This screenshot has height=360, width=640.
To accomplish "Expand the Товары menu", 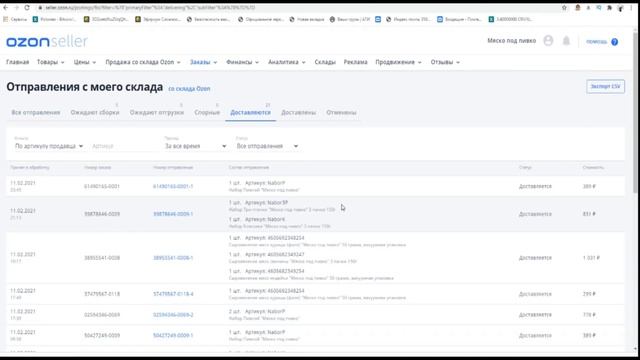I will 51,62.
